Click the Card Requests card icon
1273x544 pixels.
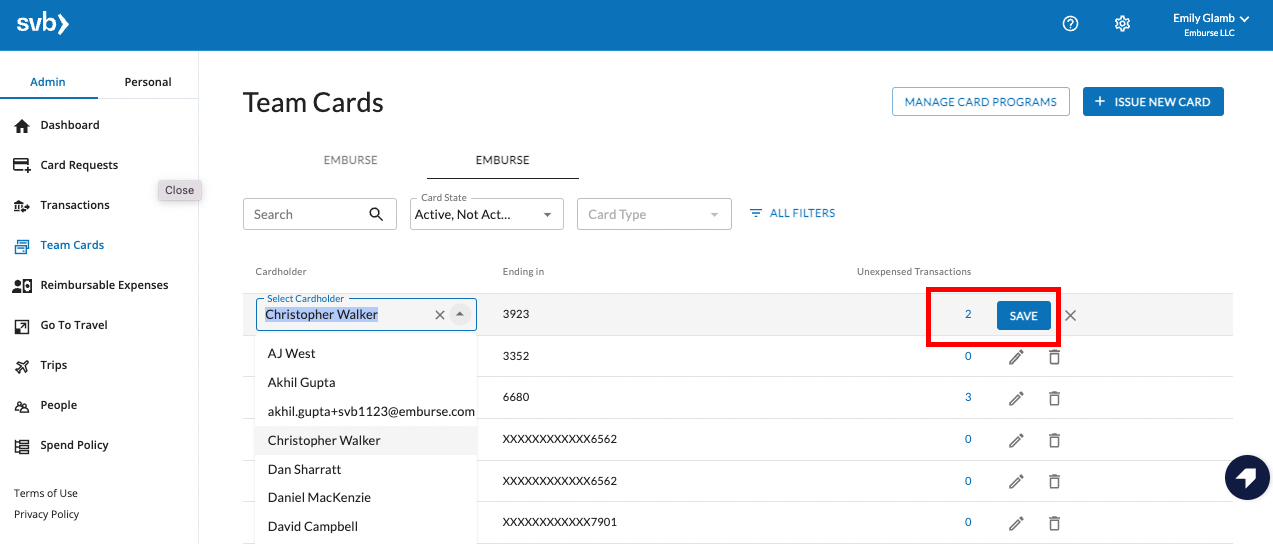pyautogui.click(x=22, y=165)
